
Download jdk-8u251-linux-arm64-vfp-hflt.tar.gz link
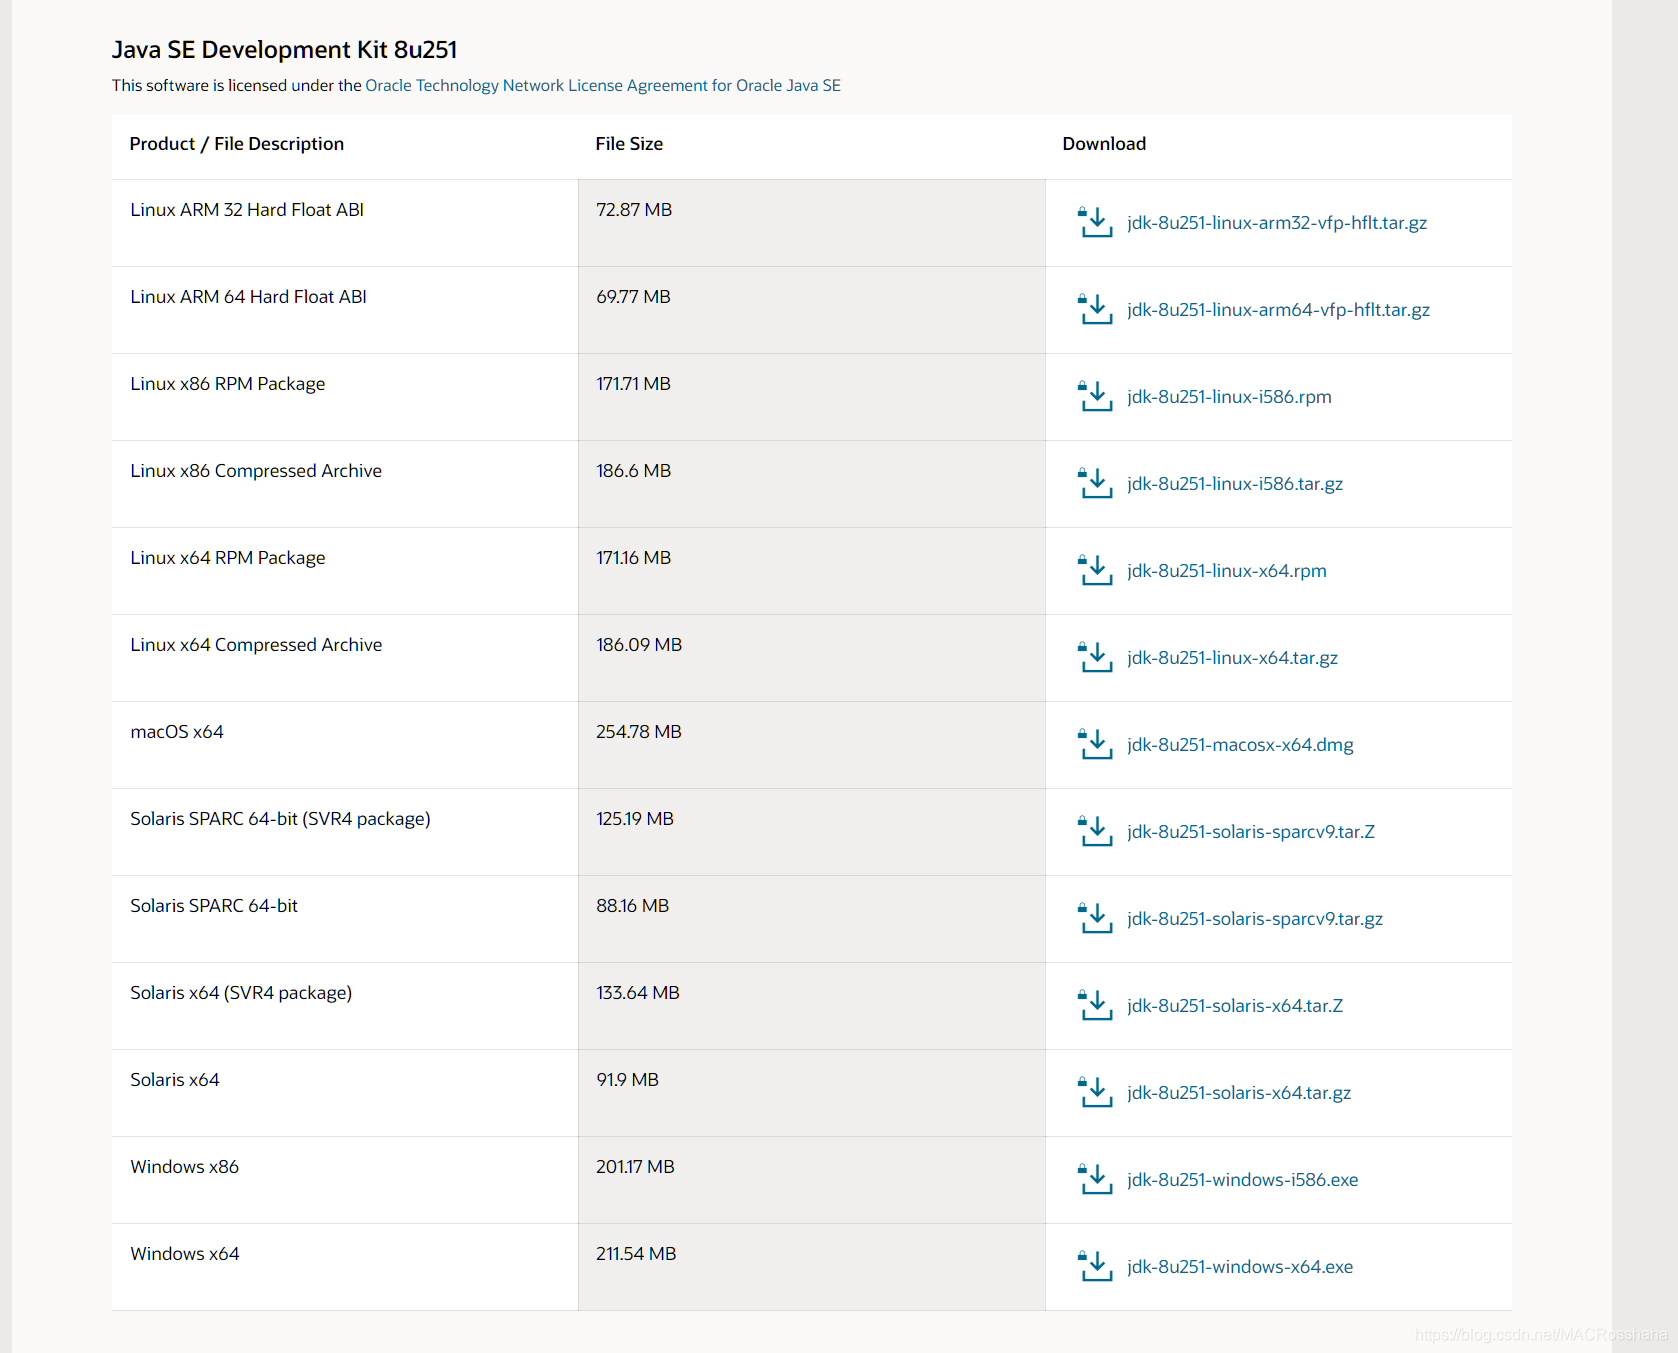click(1278, 310)
